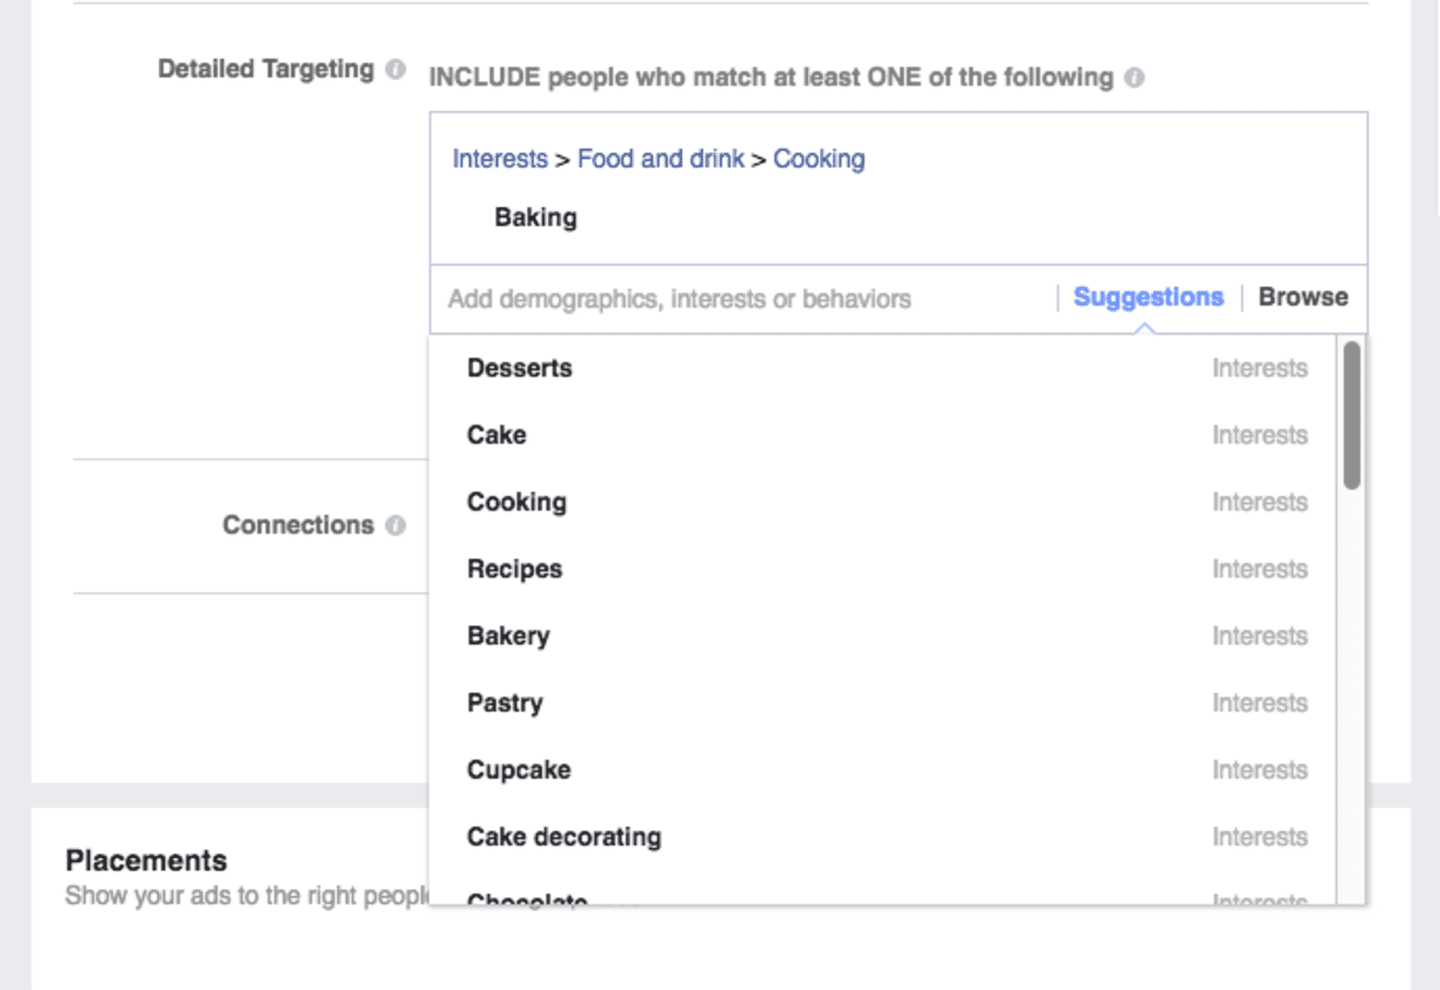Viewport: 1440px width, 990px height.
Task: Choose Bakery from the suggestions
Action: pos(509,636)
